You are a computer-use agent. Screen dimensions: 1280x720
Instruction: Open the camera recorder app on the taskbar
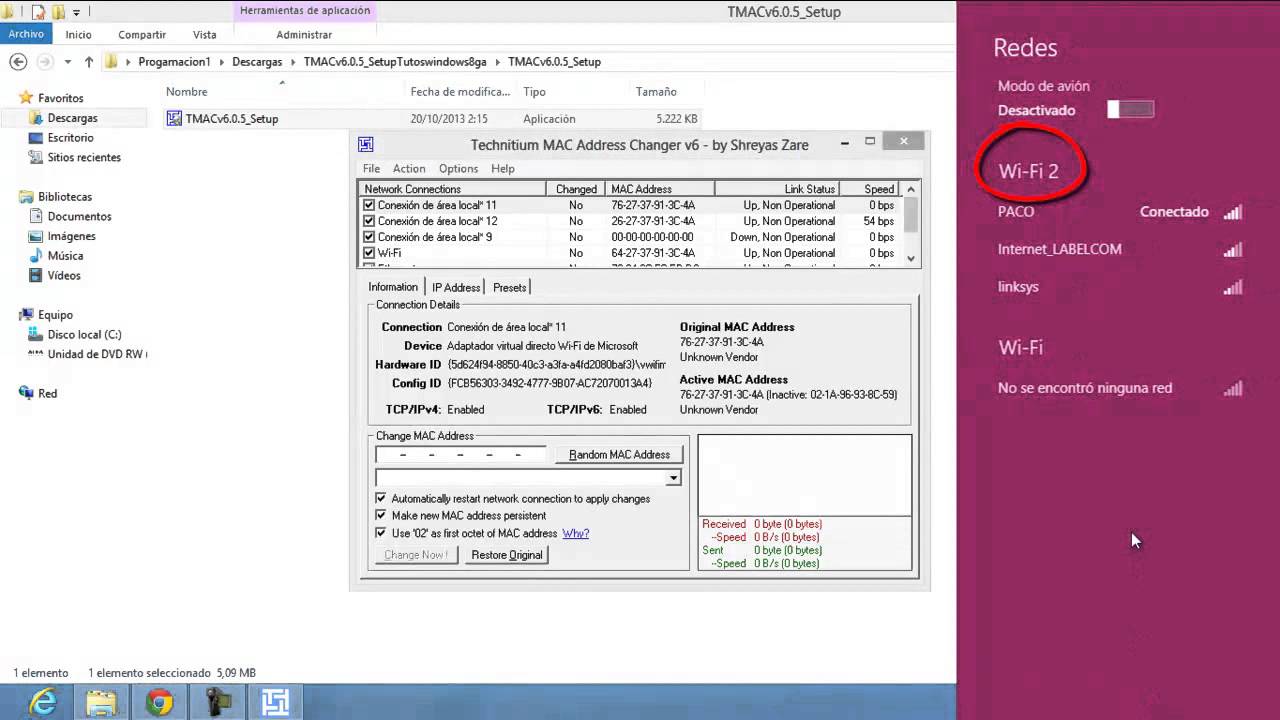tap(217, 703)
